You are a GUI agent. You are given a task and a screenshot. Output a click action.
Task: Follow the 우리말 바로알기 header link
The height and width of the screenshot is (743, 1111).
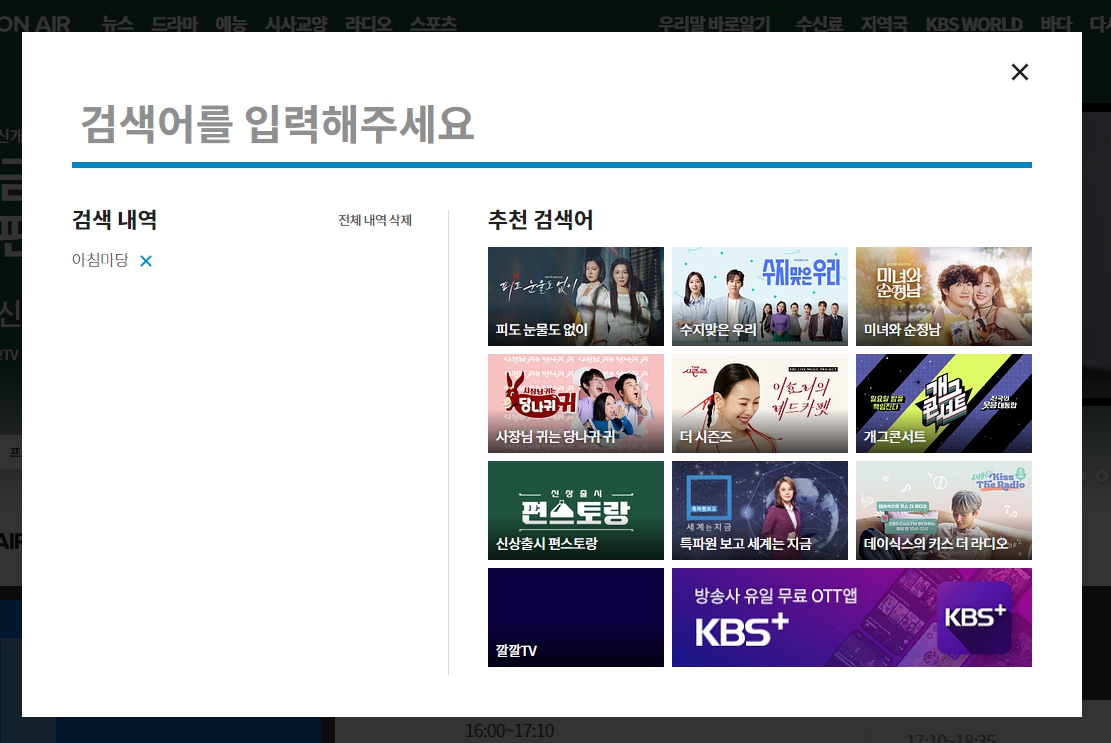click(x=714, y=24)
